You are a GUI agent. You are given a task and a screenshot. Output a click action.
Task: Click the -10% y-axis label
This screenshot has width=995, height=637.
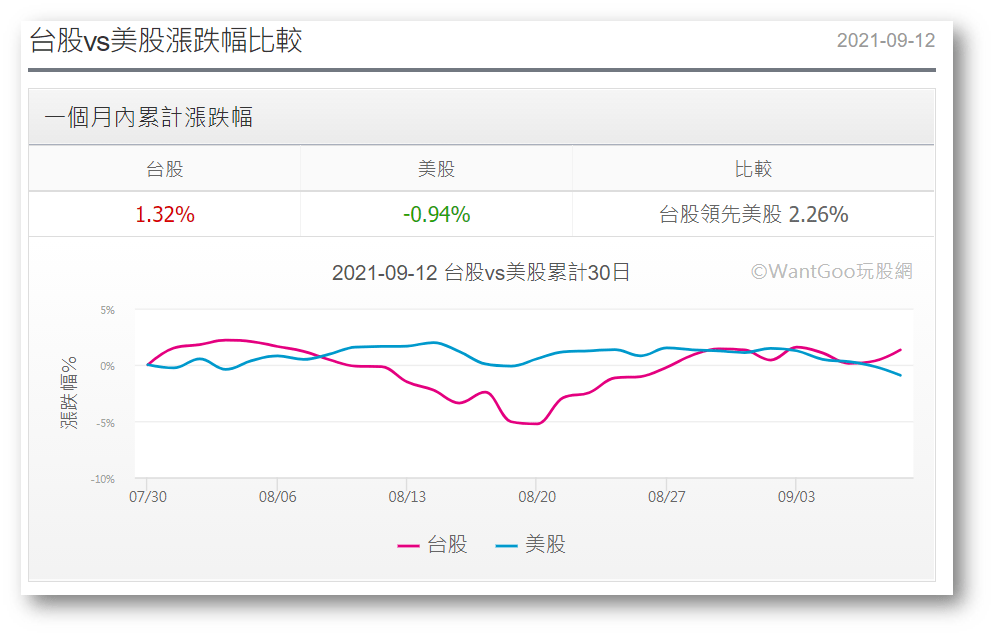coord(103,479)
